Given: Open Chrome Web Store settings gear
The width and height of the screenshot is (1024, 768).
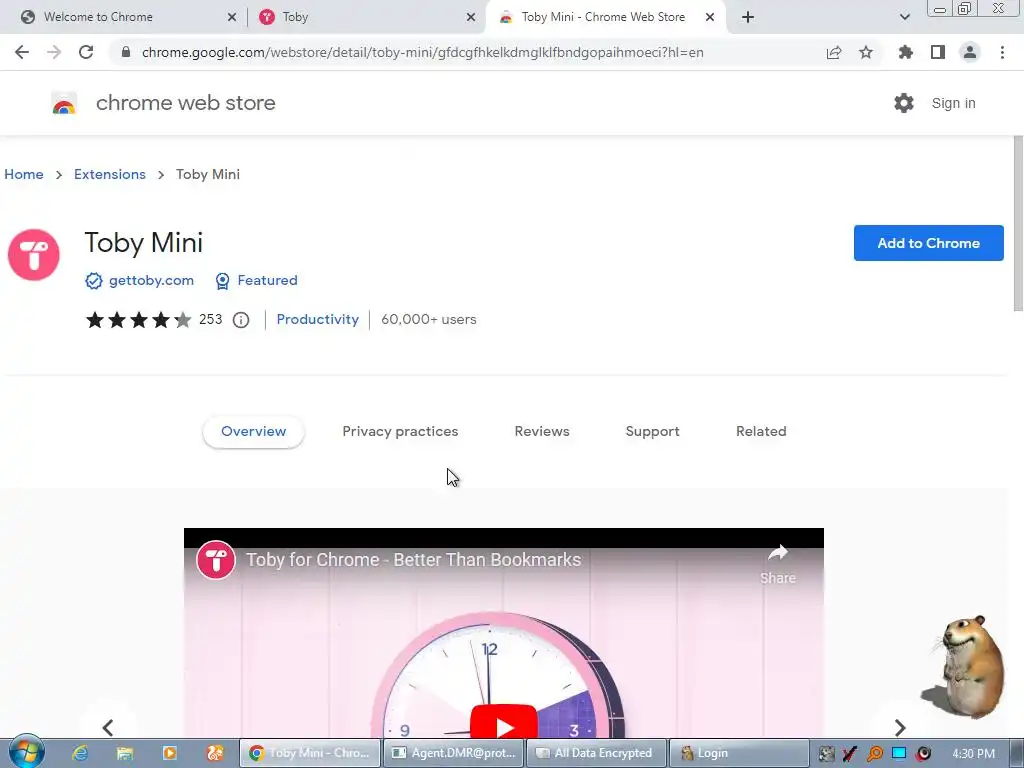Looking at the screenshot, I should [903, 103].
